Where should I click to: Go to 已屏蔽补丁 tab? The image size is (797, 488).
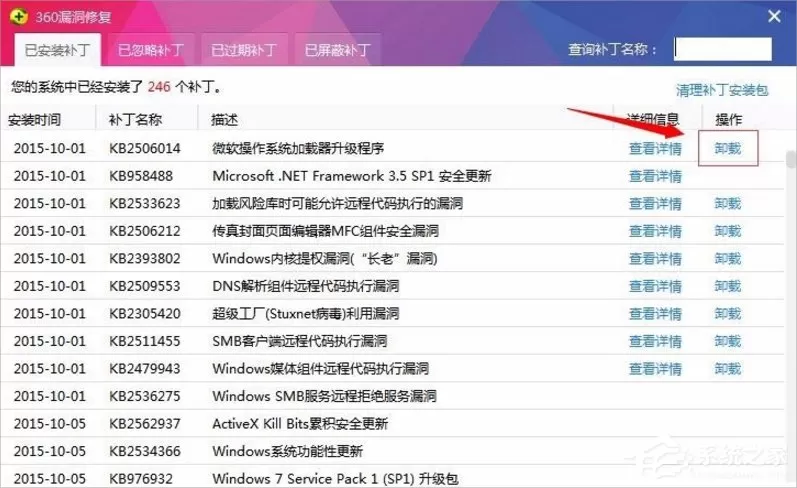(x=338, y=50)
